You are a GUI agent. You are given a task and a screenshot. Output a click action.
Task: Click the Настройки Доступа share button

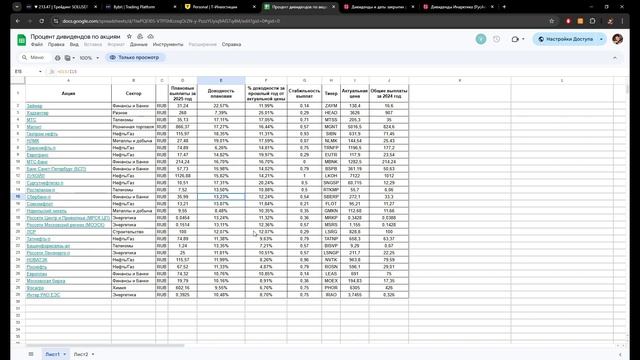pos(565,39)
